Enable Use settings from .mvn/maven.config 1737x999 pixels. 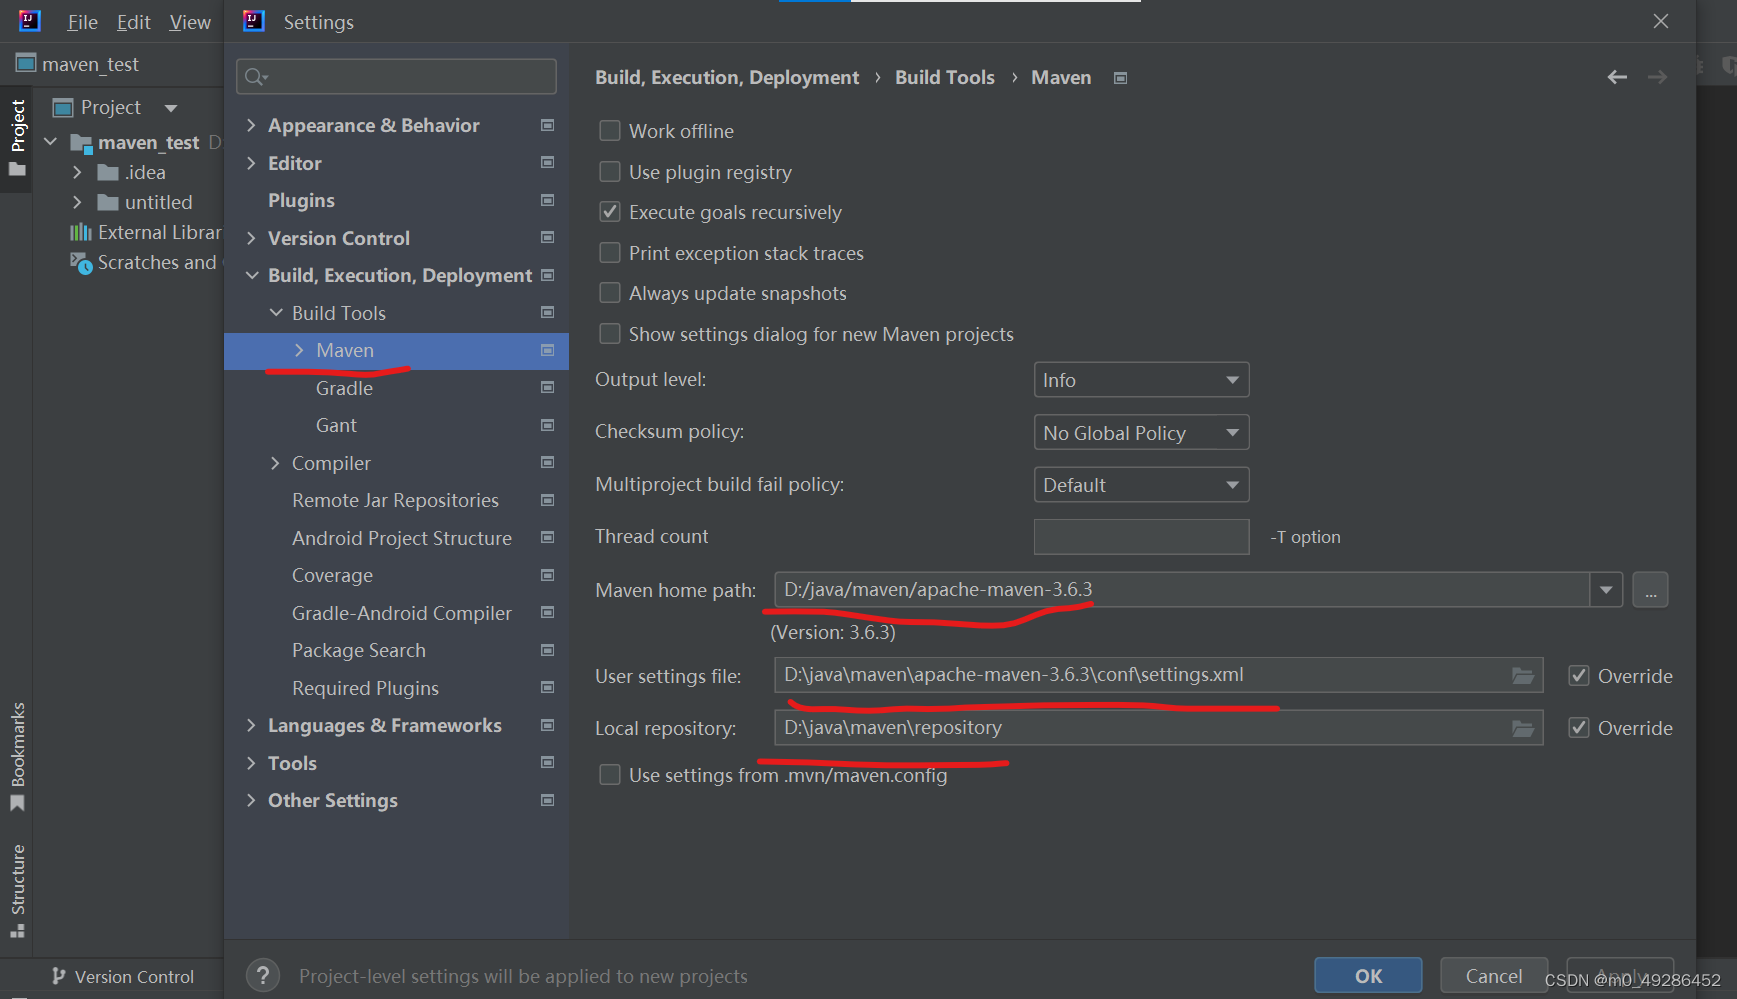(x=610, y=775)
